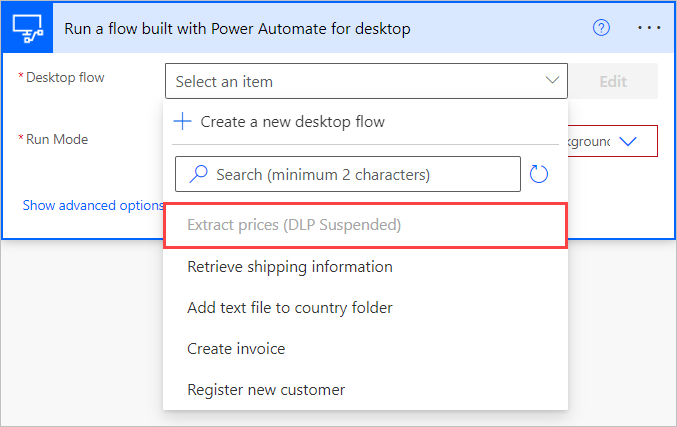Click the desktop flow action icon
Screen dimensions: 677x427
point(28,28)
